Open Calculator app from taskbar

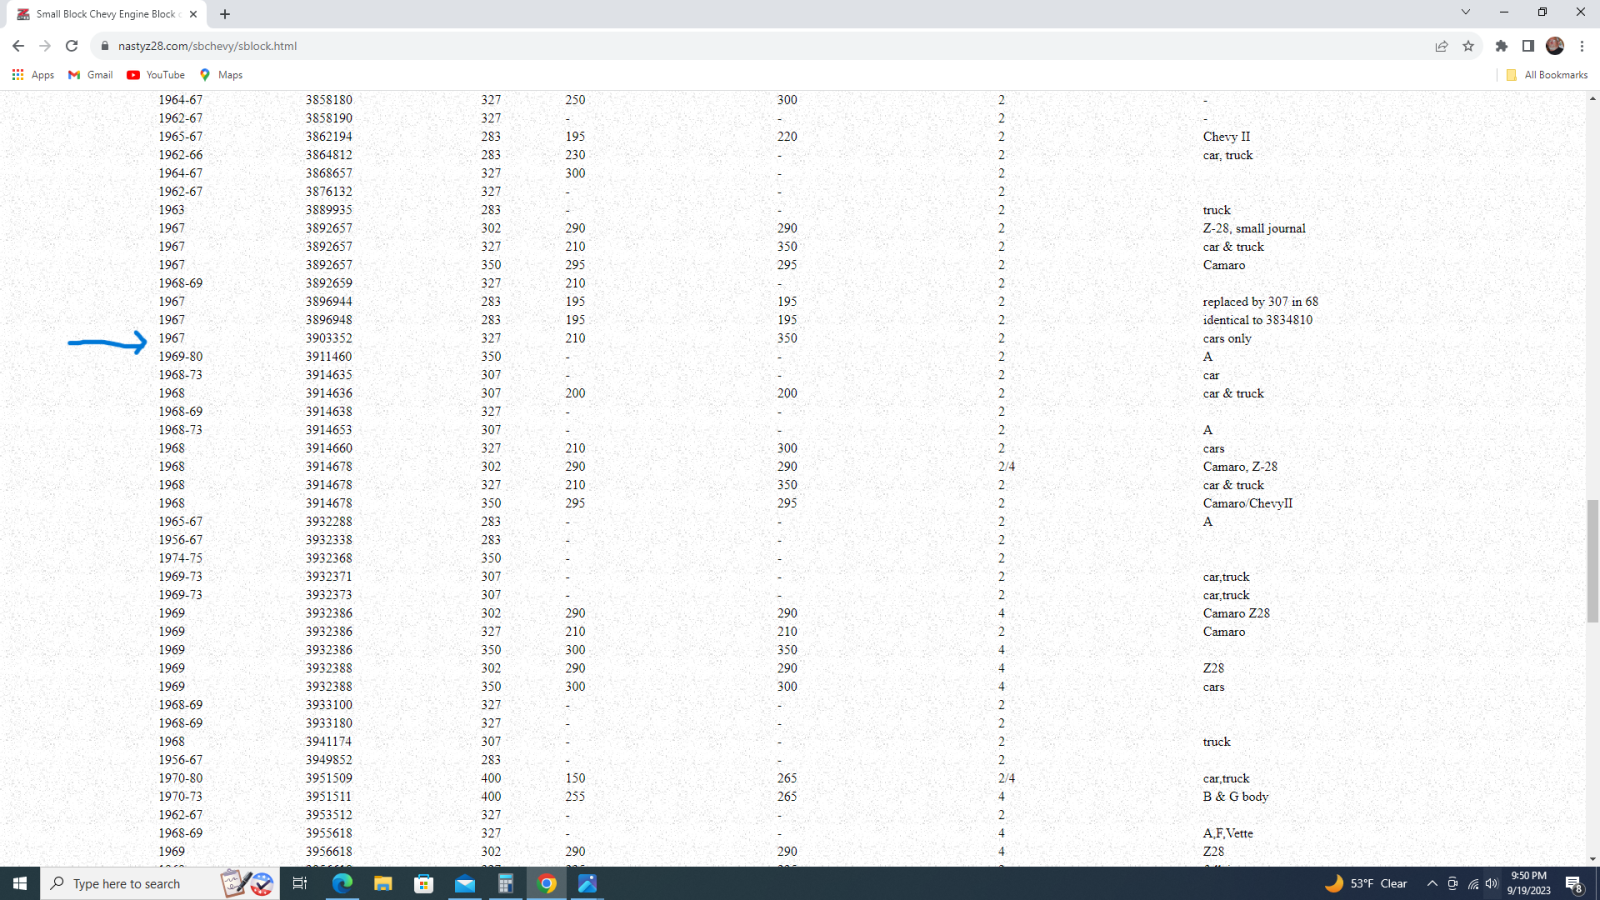pyautogui.click(x=506, y=883)
